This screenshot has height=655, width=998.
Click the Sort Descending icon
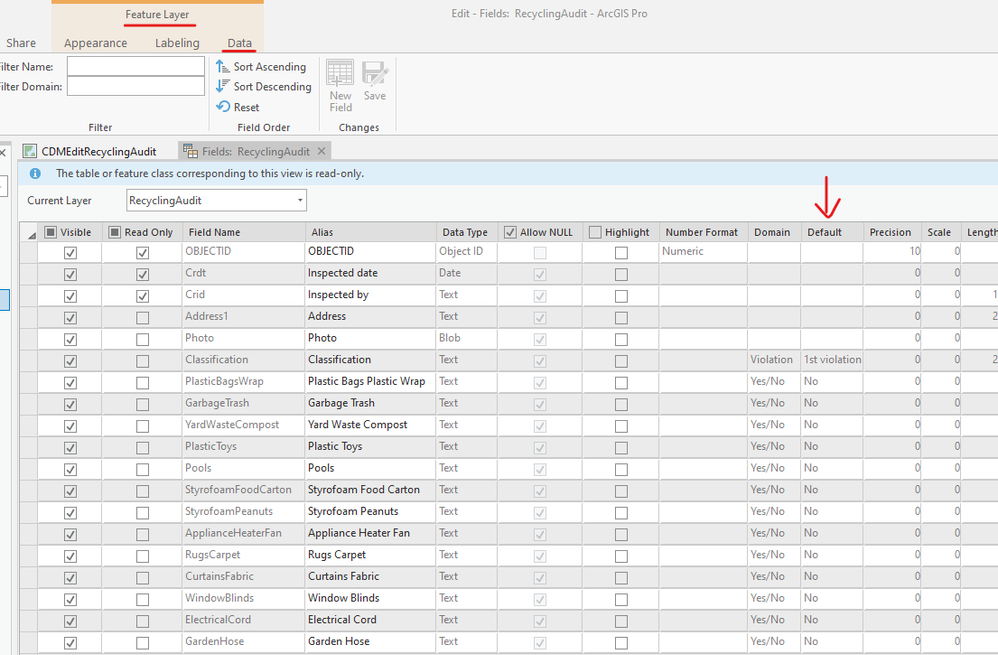222,86
